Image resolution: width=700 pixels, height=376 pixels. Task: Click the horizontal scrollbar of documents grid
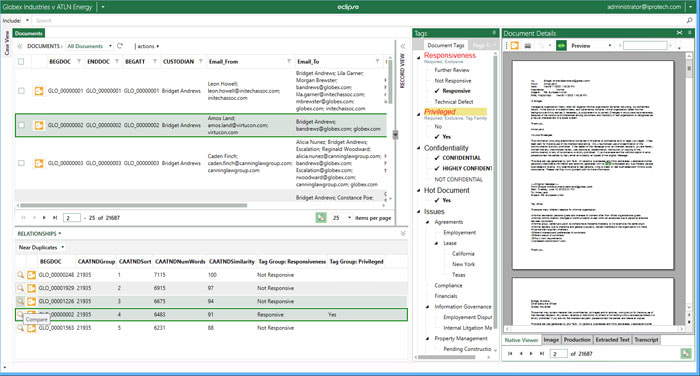(x=134, y=205)
